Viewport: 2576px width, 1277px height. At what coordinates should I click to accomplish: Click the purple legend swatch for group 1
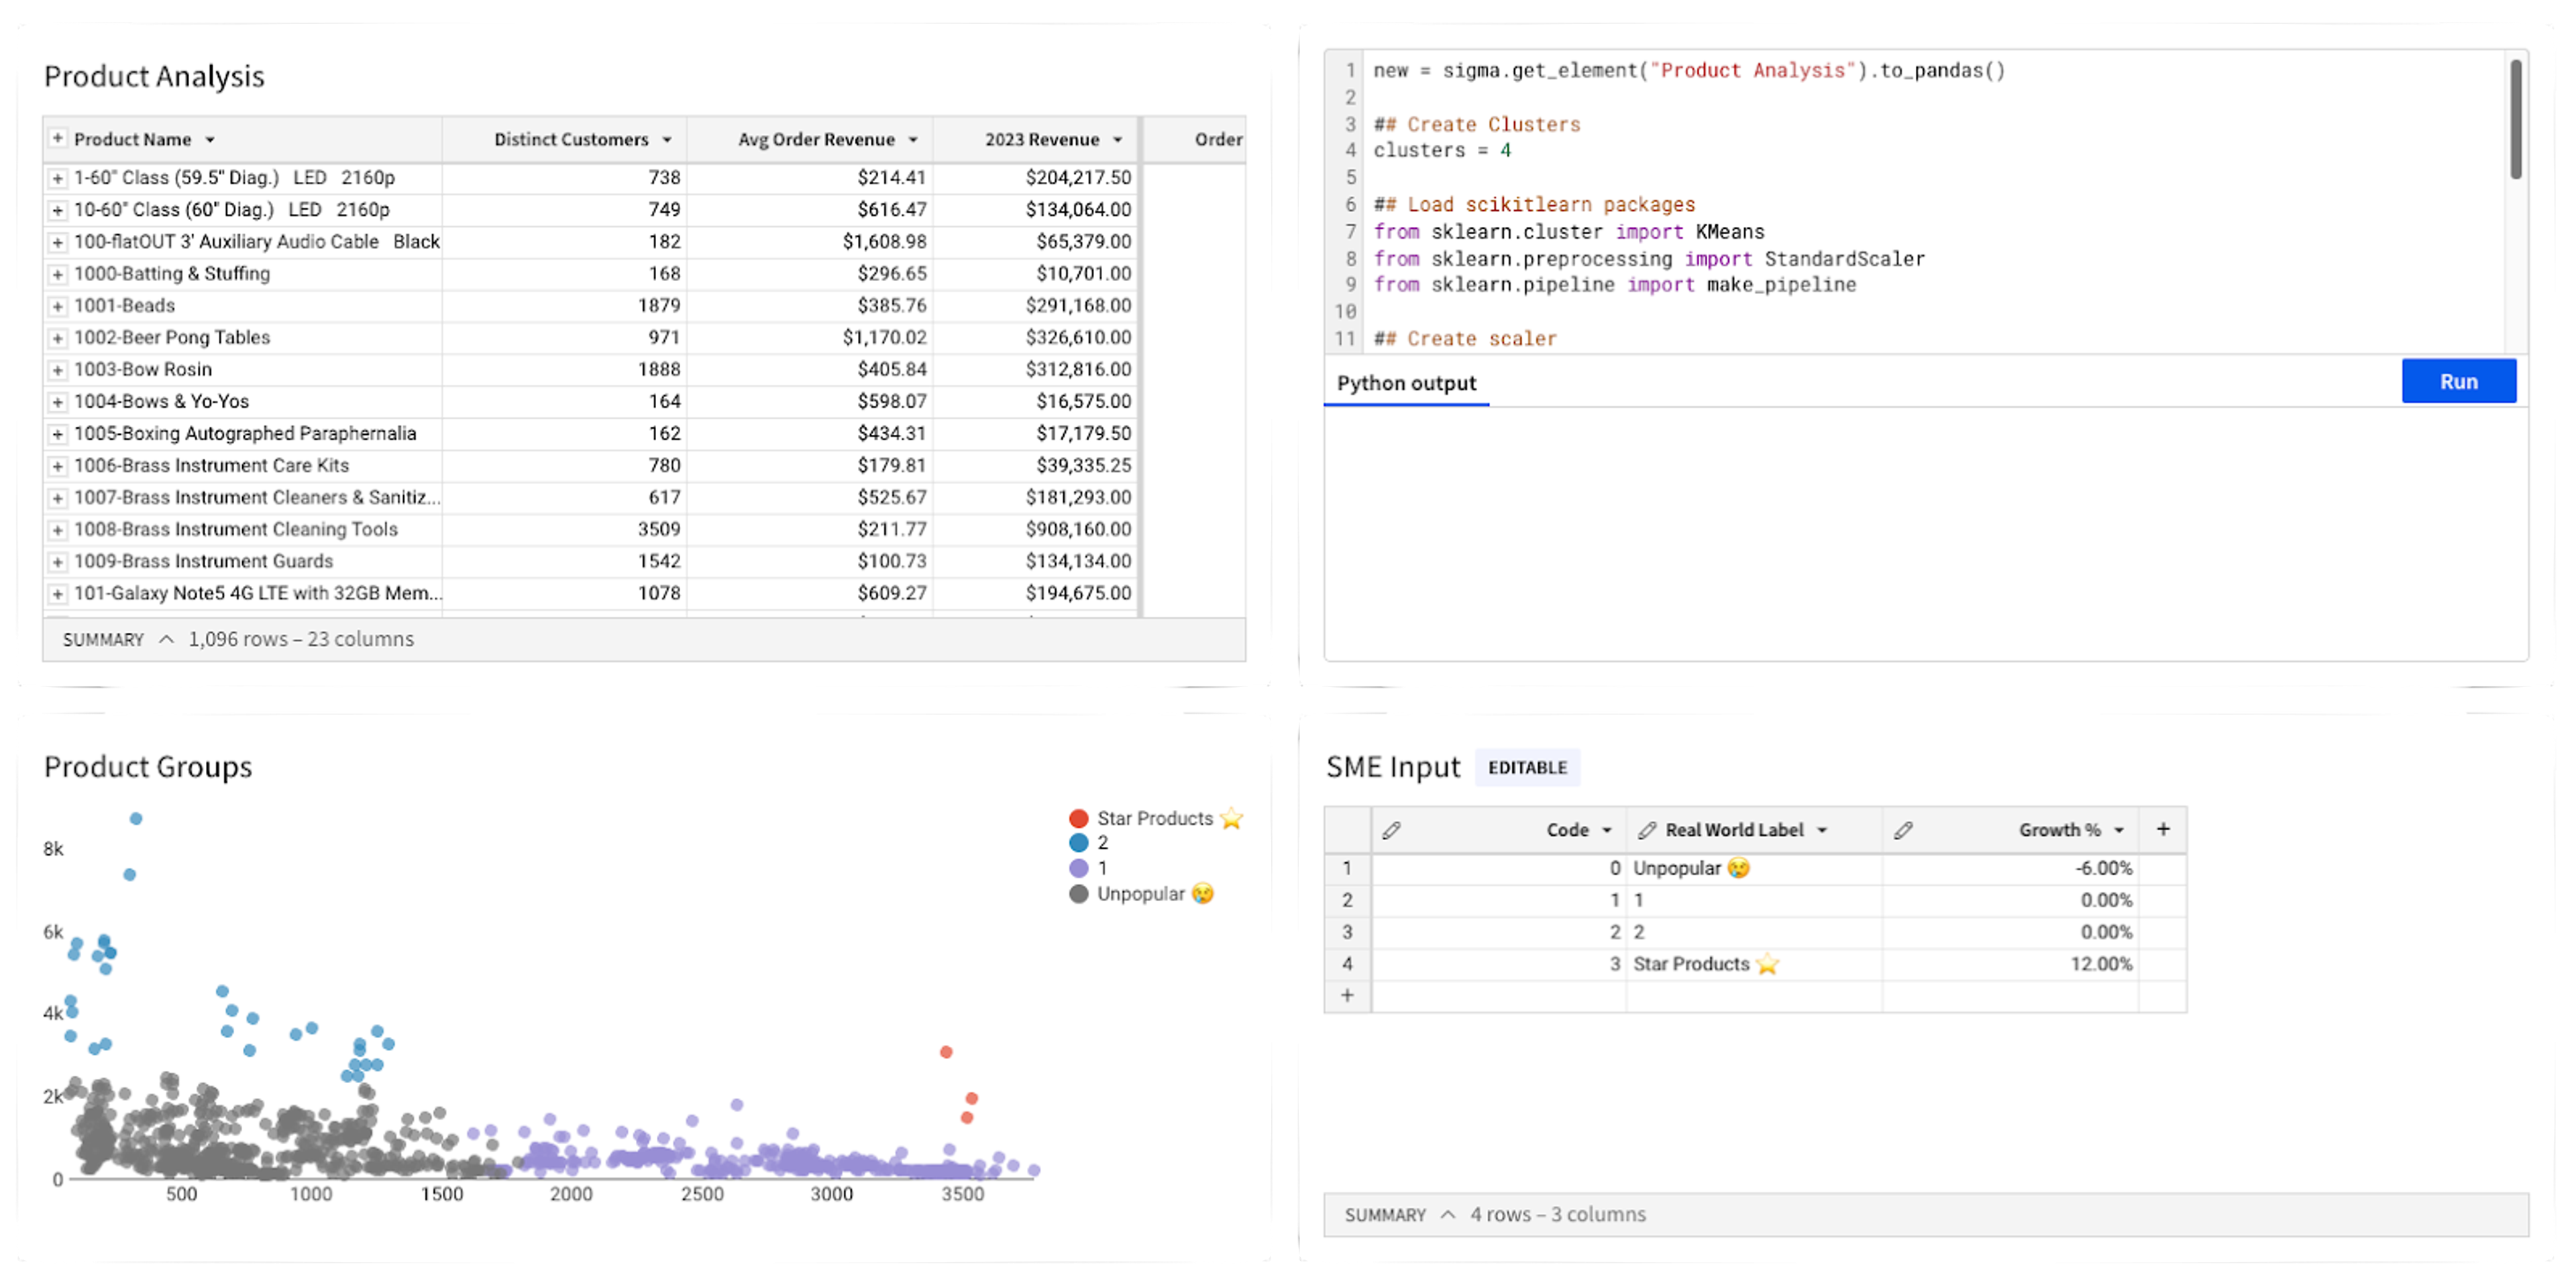pyautogui.click(x=1079, y=868)
